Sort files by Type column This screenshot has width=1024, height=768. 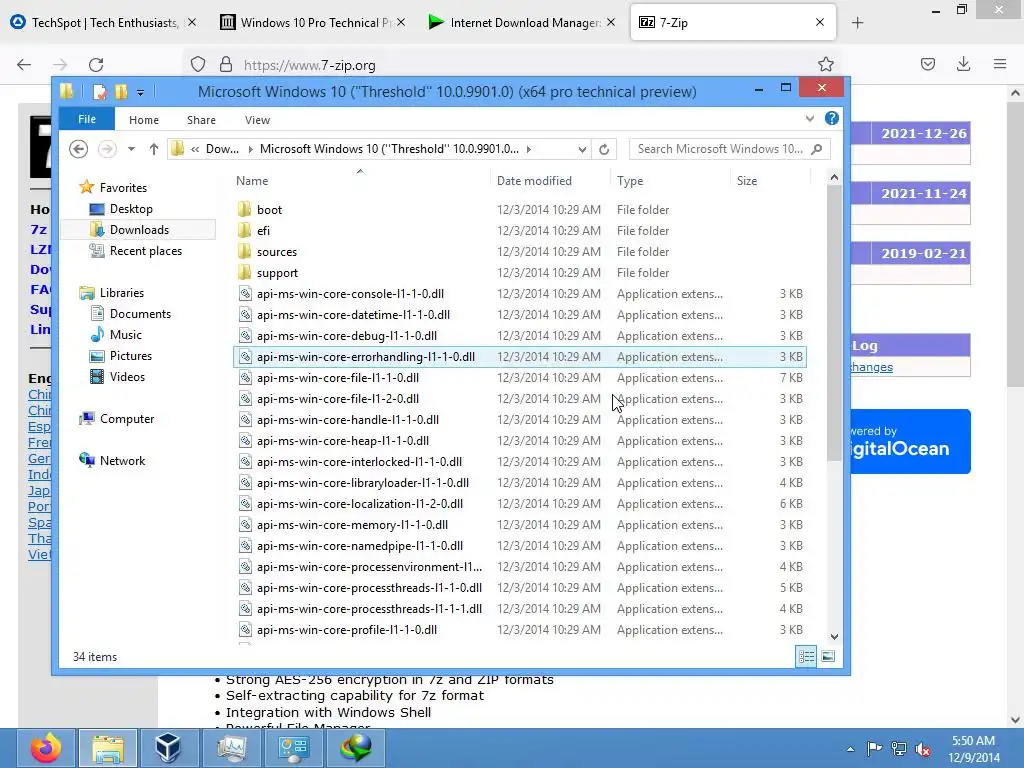(x=630, y=181)
